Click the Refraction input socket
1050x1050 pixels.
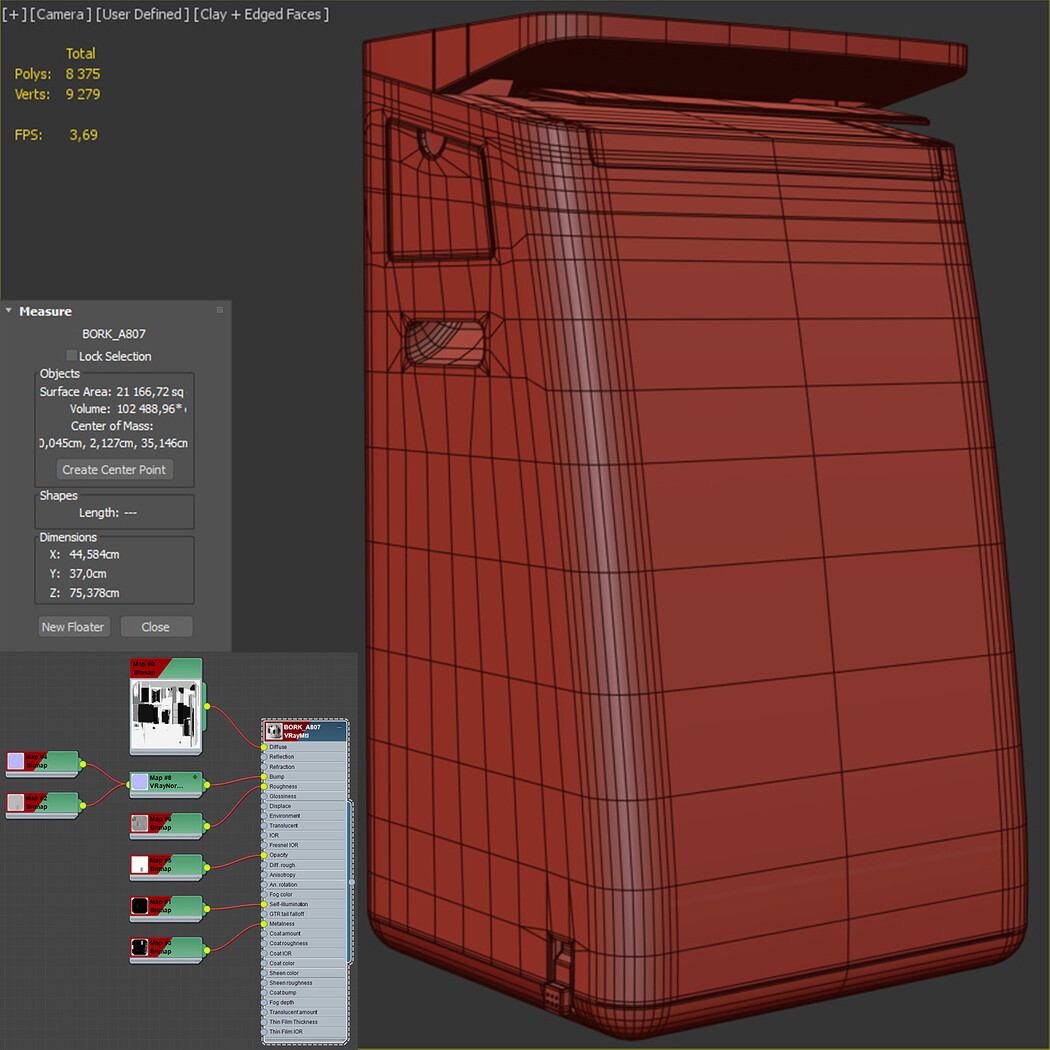coord(264,767)
